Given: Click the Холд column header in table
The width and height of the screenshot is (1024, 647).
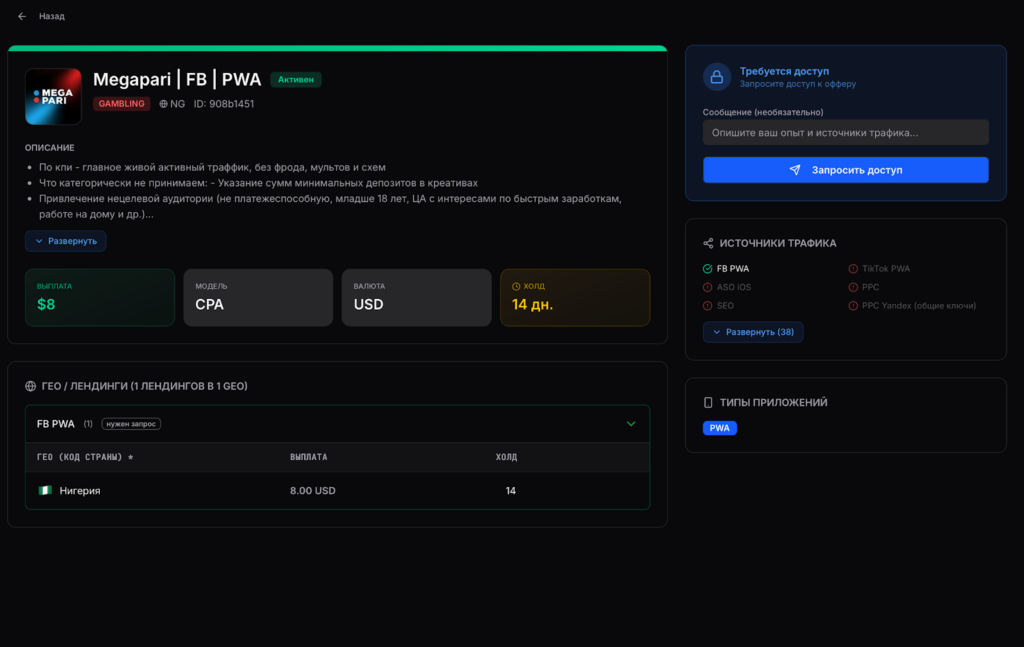Looking at the screenshot, I should [x=506, y=457].
